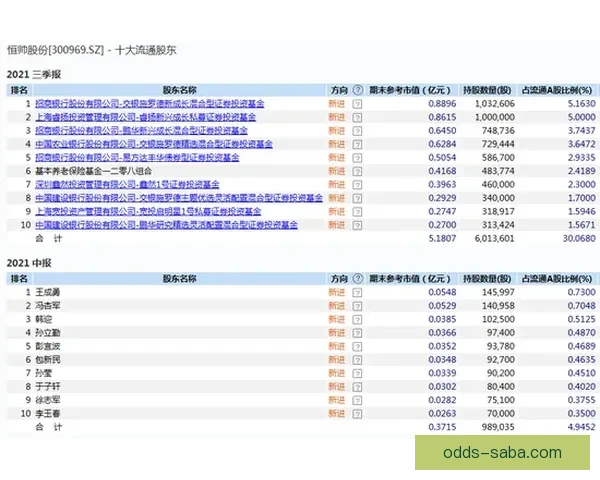Screen dimensions: 600x480
Task: Click the percentage cell 5.1630
Action: (582, 104)
